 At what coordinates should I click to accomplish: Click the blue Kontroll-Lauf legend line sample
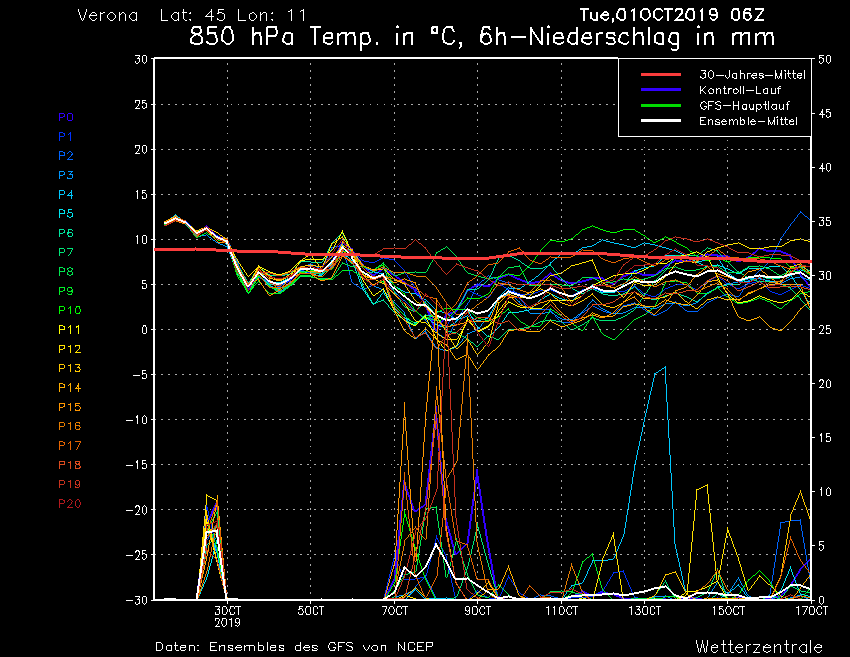(x=661, y=89)
